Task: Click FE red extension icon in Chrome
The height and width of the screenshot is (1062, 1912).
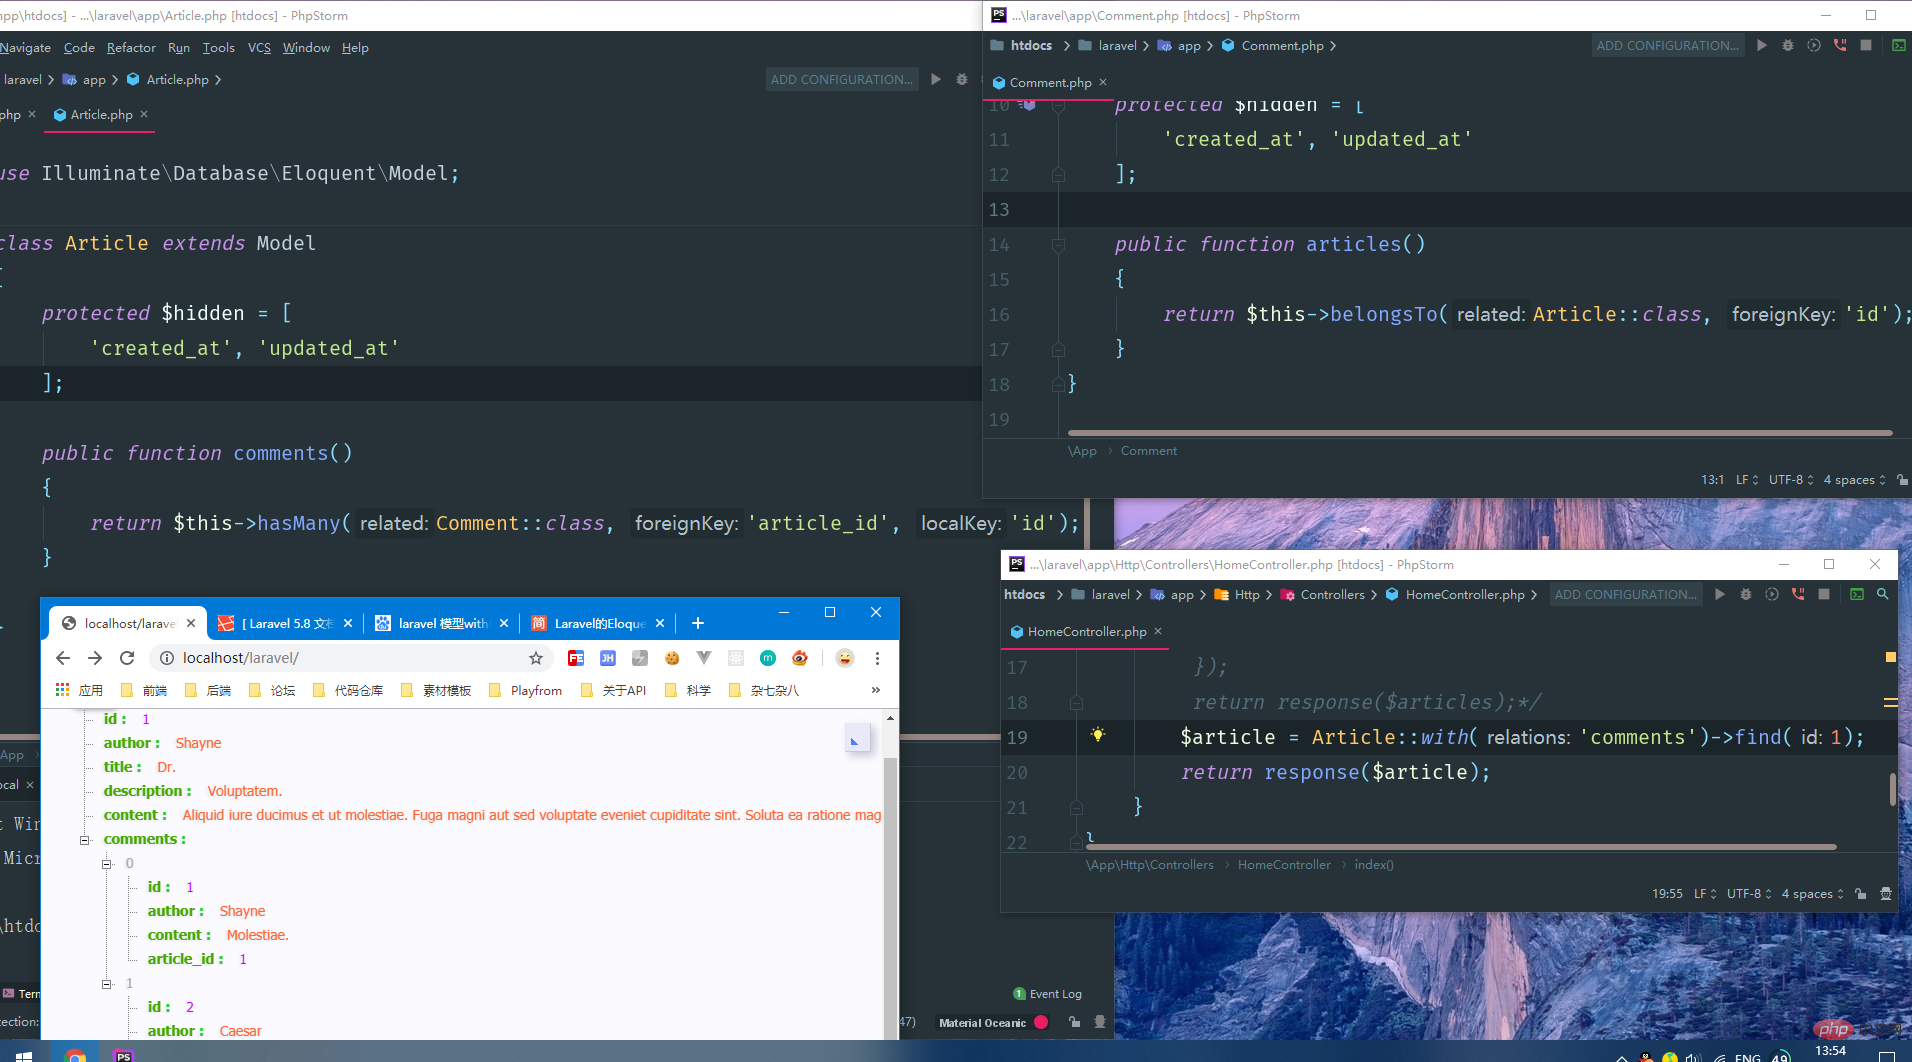Action: [x=576, y=658]
